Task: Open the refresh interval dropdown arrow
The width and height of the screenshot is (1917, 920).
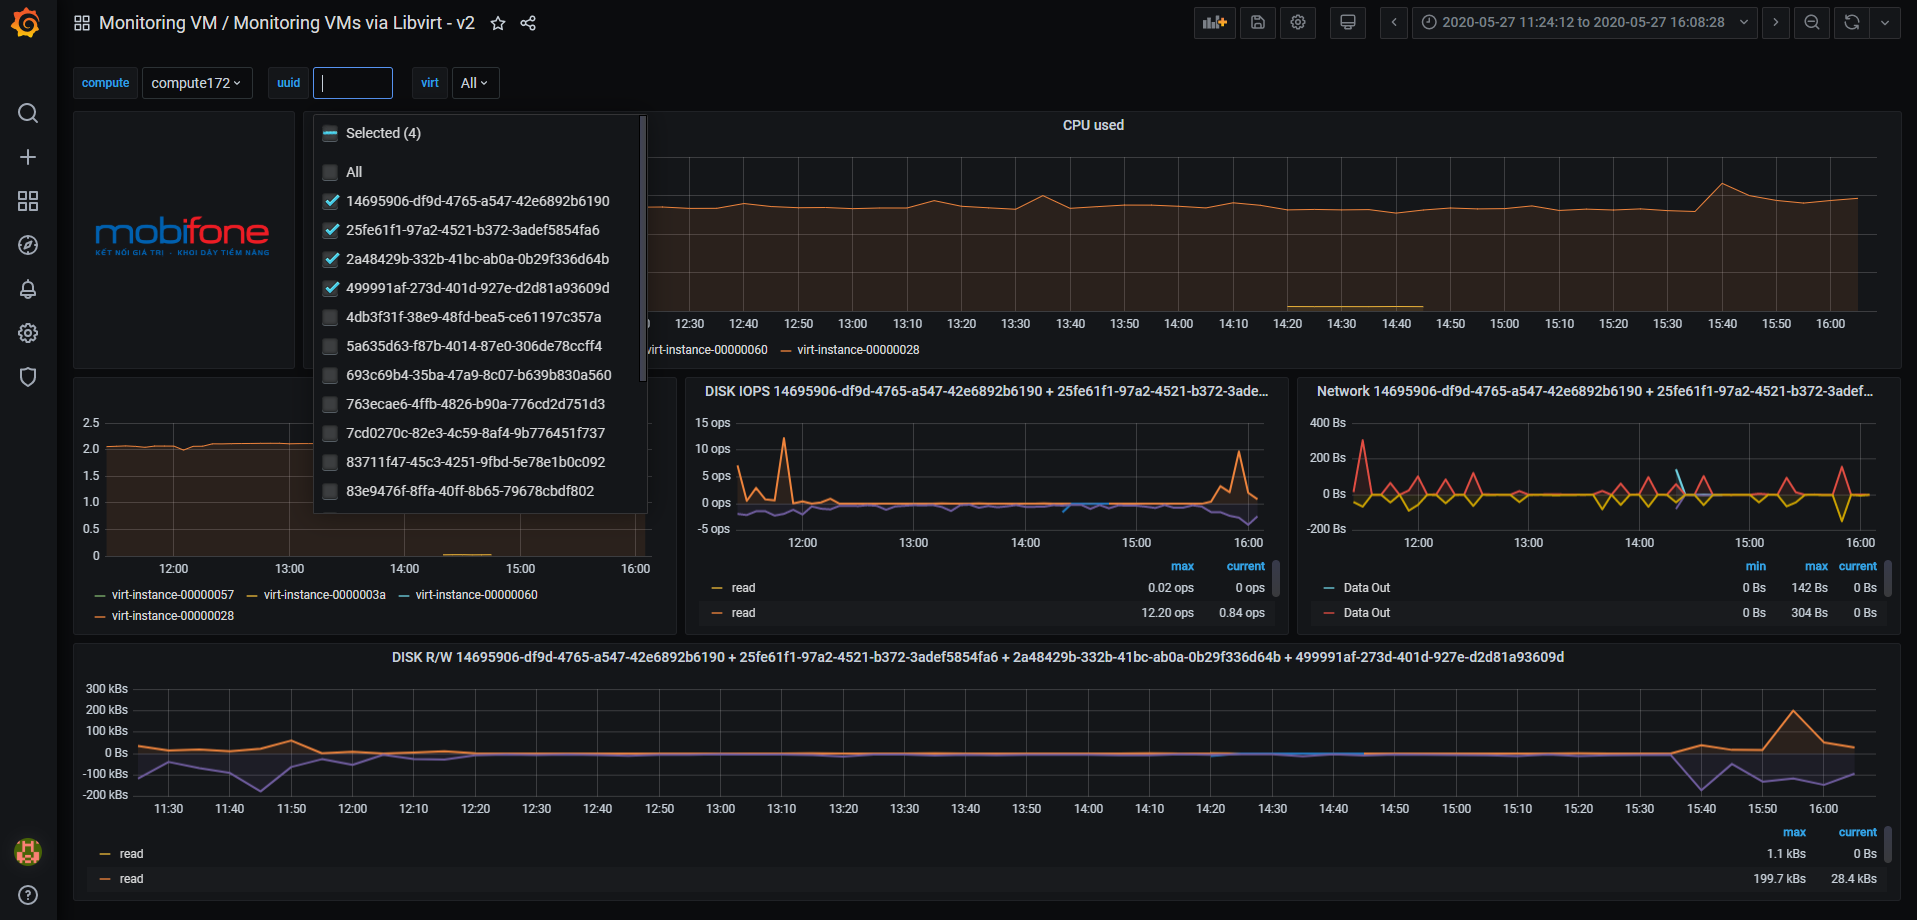Action: 1885,23
